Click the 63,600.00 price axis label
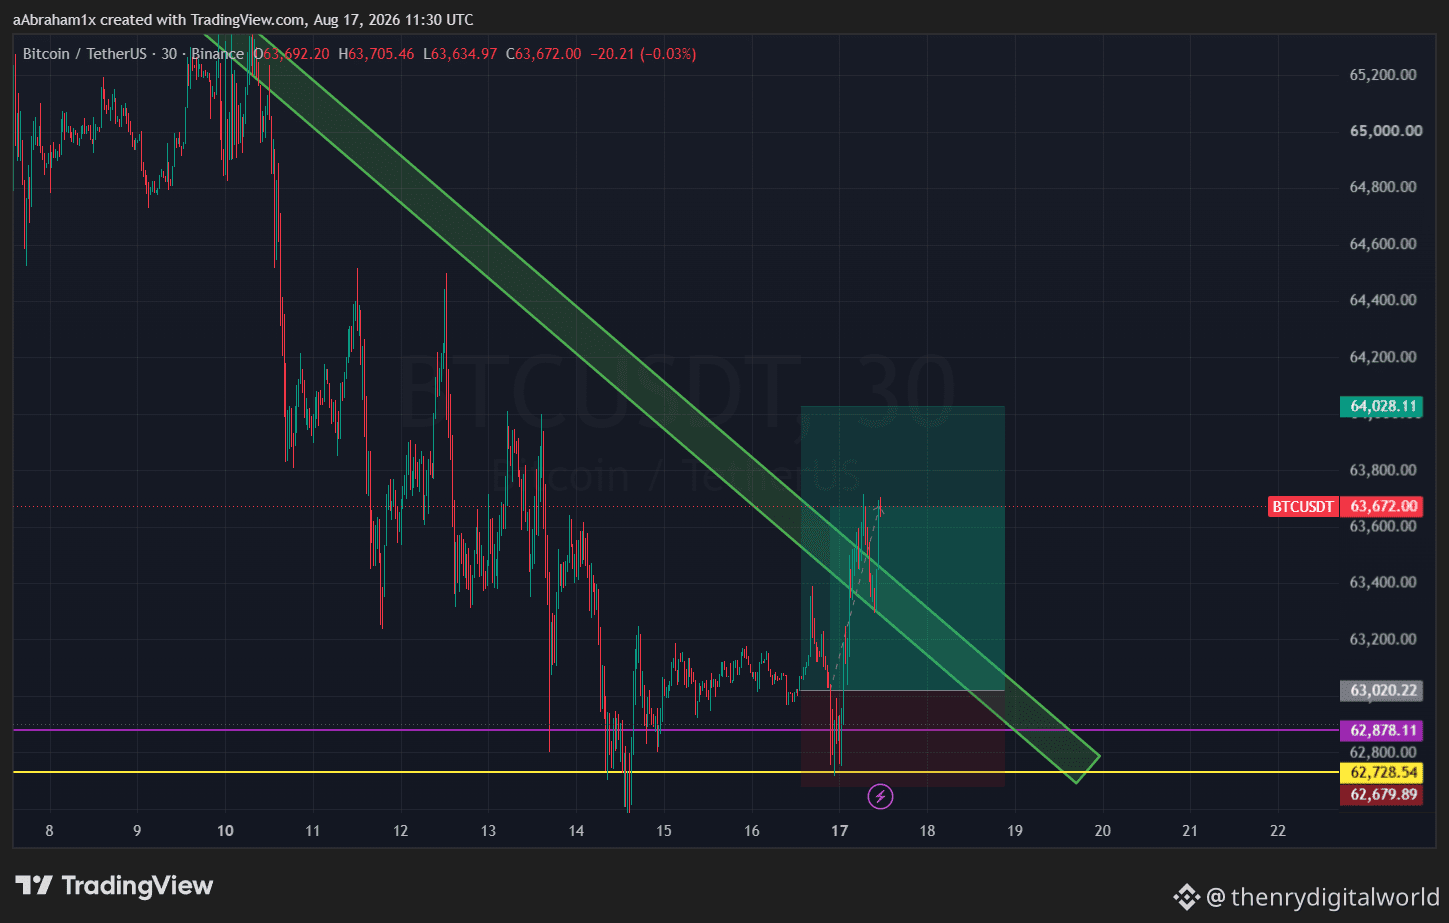Image resolution: width=1449 pixels, height=923 pixels. pyautogui.click(x=1383, y=526)
